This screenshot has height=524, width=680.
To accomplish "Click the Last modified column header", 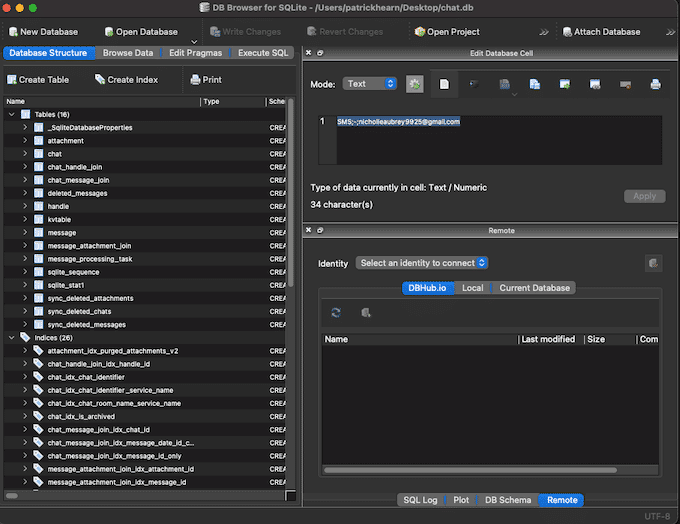I will [x=550, y=339].
